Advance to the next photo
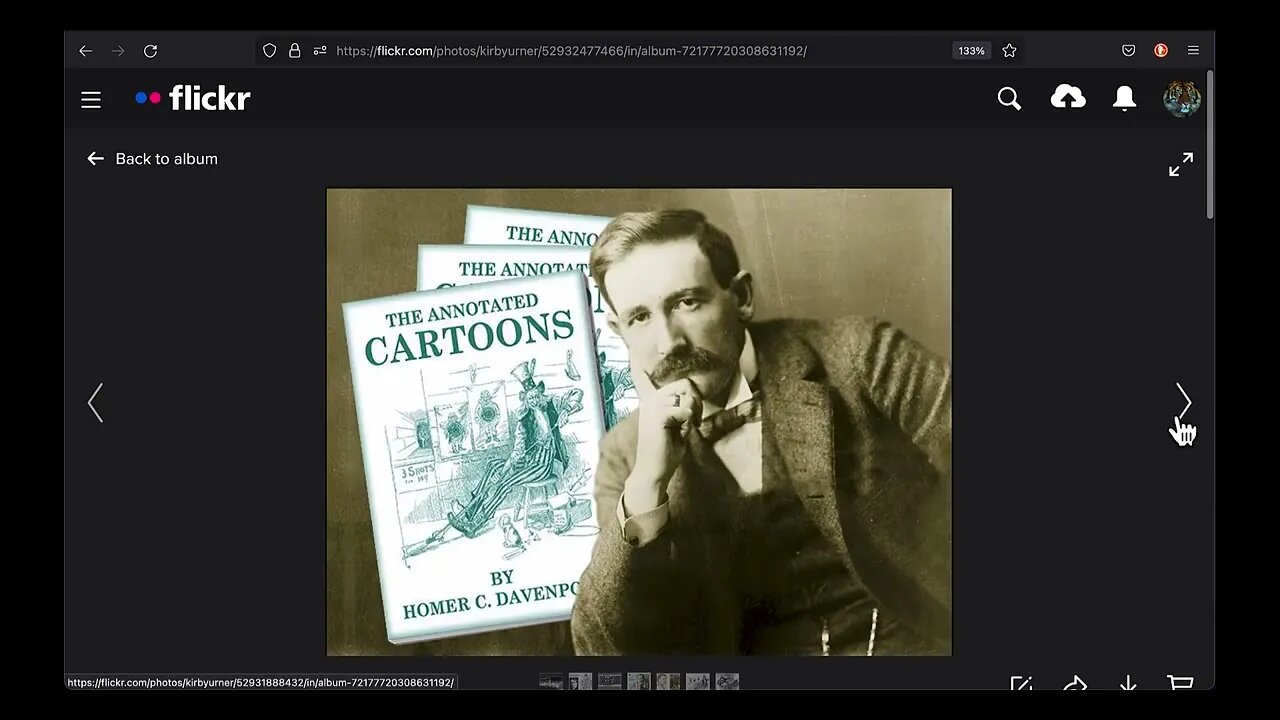 [x=1184, y=403]
